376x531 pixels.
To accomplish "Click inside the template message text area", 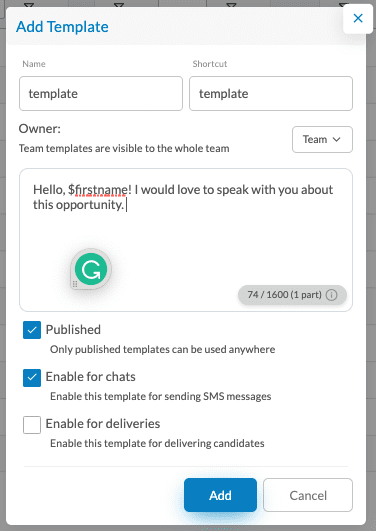I will pos(186,240).
